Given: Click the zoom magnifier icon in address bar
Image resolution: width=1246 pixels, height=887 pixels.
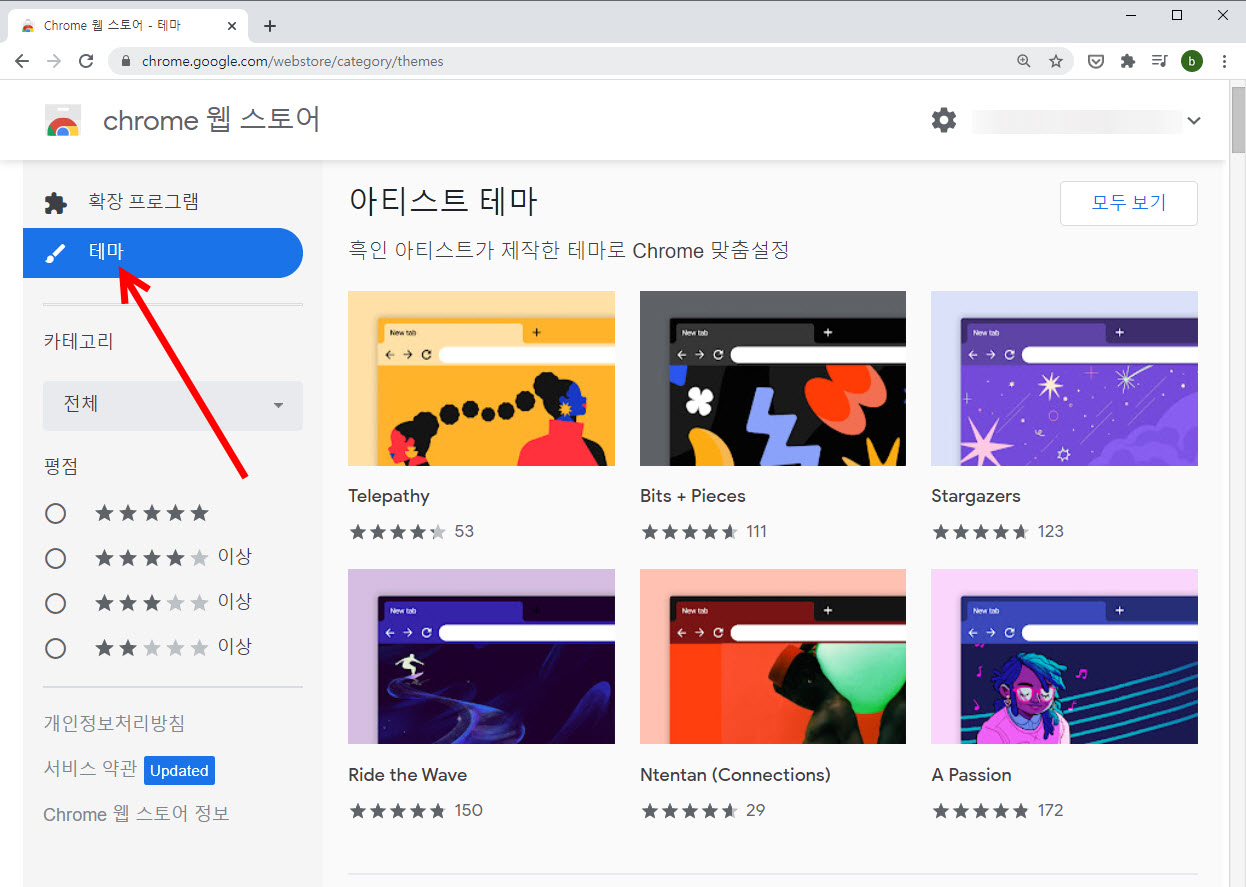Looking at the screenshot, I should (1023, 61).
